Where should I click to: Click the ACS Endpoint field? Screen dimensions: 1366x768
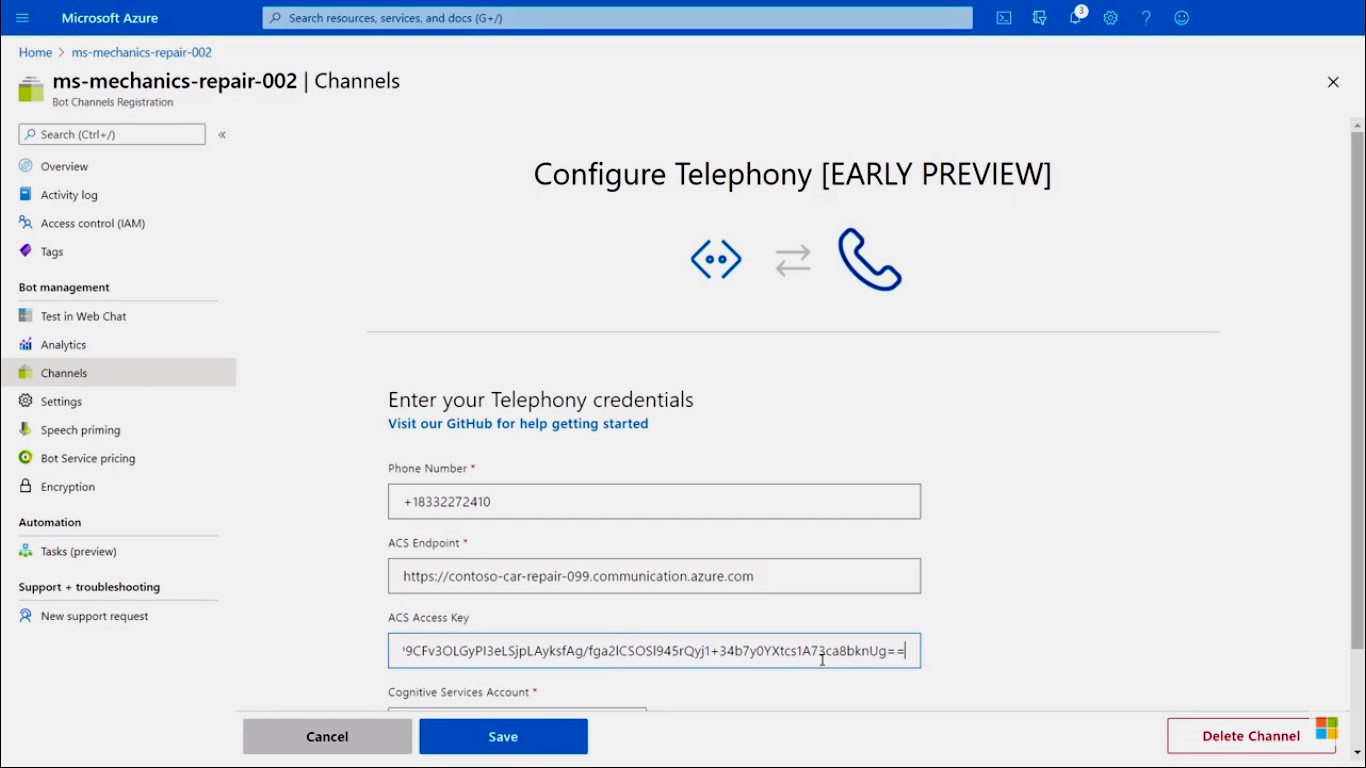654,576
